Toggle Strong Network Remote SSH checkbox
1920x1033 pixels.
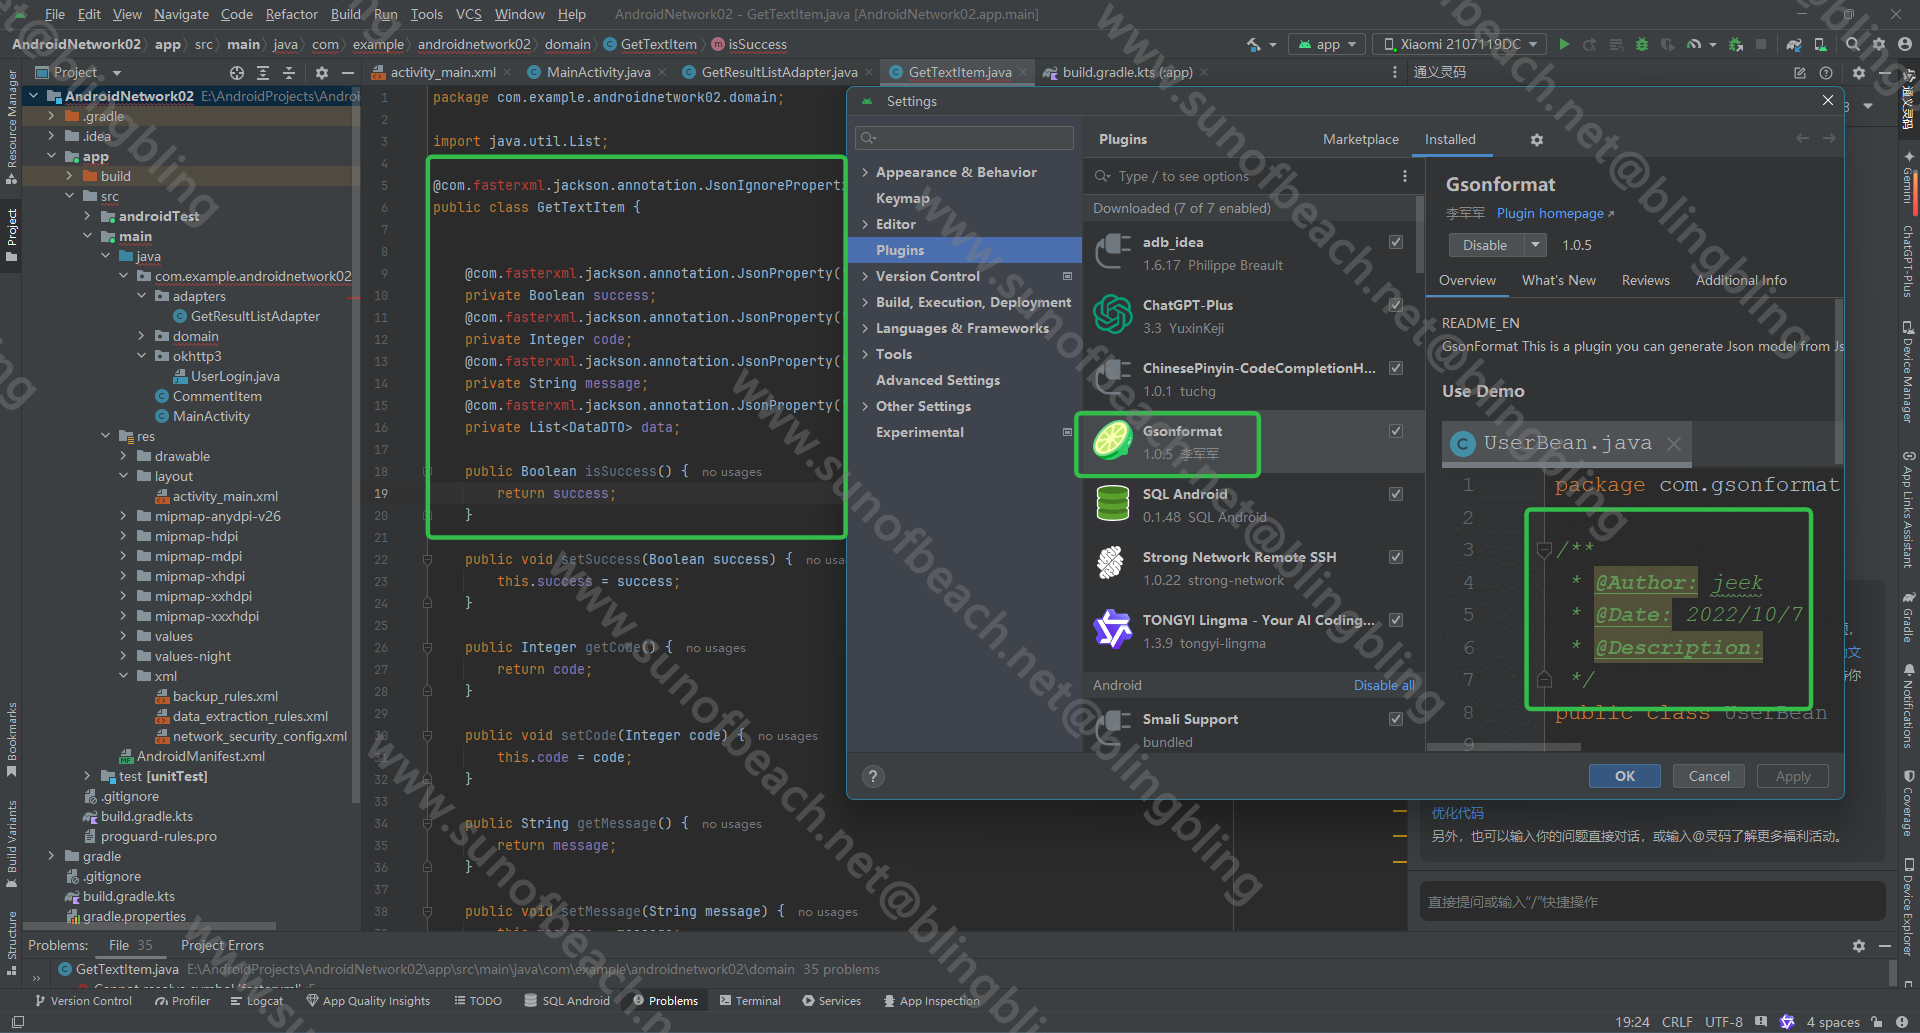[1396, 557]
